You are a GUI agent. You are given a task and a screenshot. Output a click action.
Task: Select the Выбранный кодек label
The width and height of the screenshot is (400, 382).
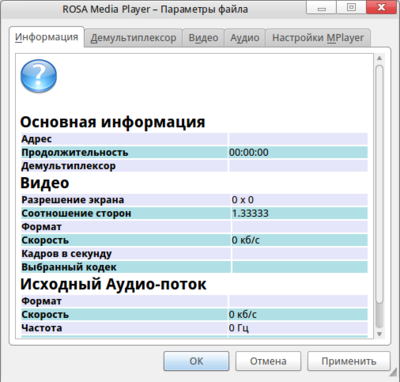click(x=69, y=267)
